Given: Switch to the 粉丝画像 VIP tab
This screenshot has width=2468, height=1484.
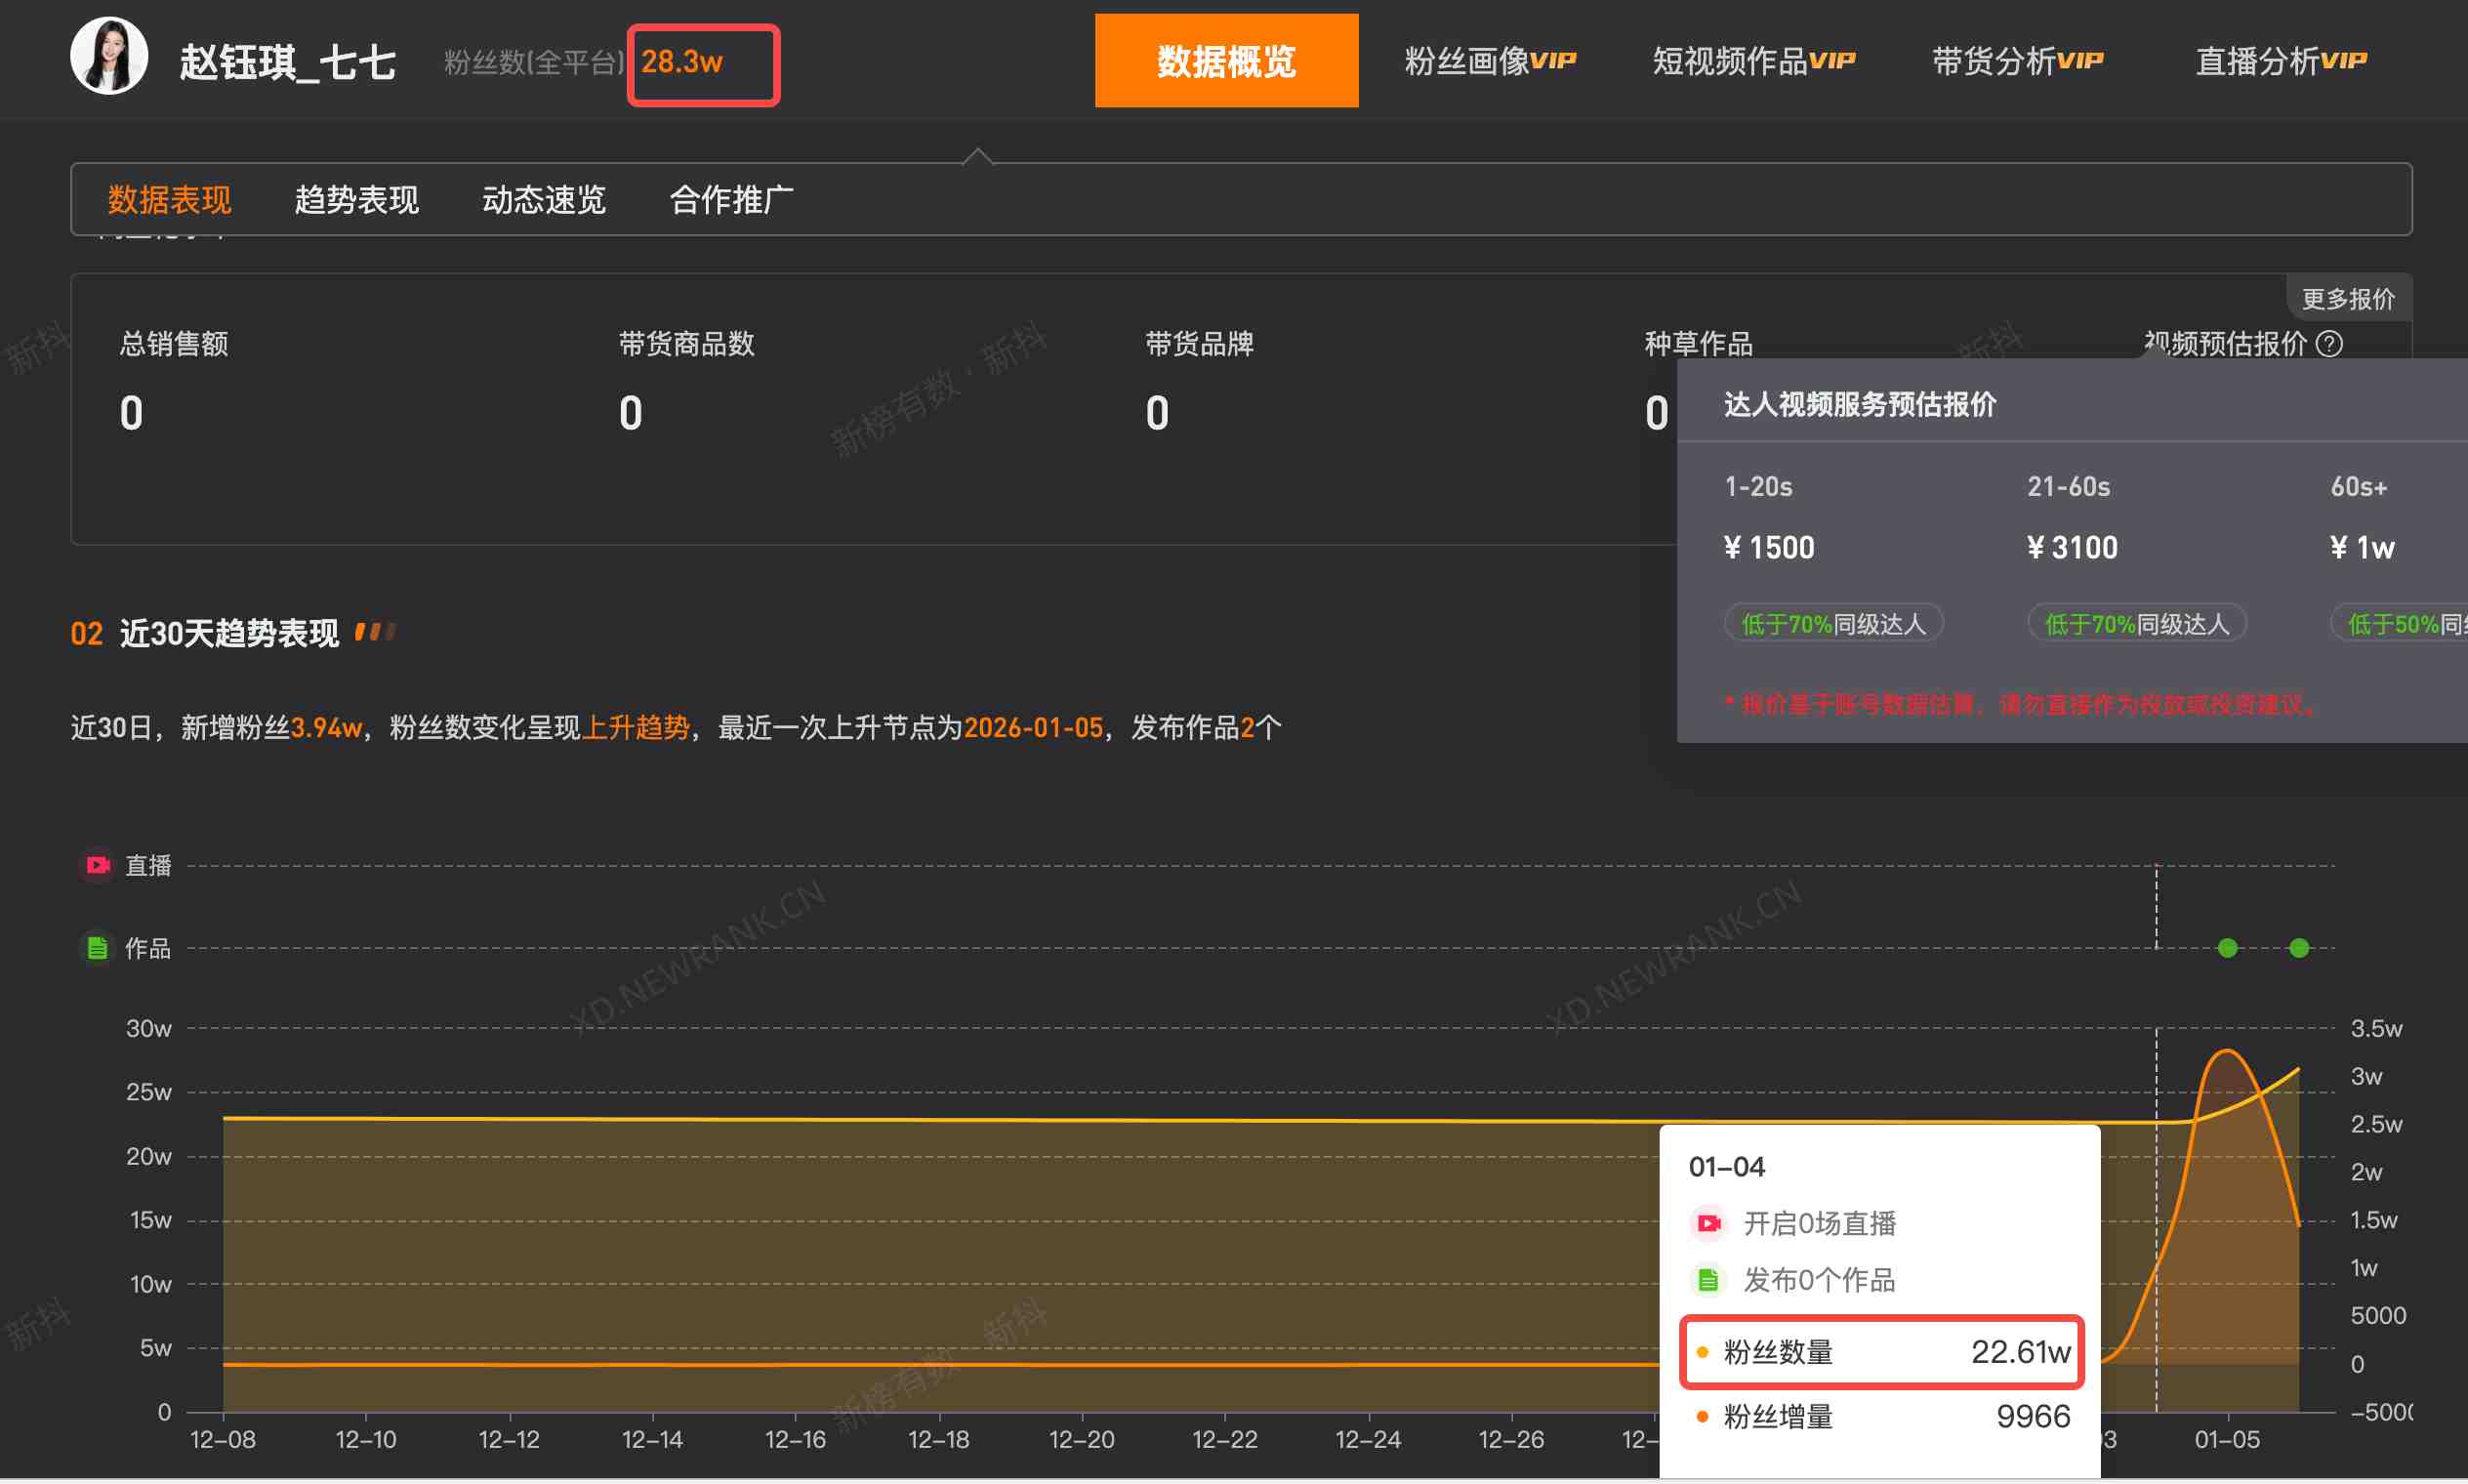Looking at the screenshot, I should pos(1489,61).
